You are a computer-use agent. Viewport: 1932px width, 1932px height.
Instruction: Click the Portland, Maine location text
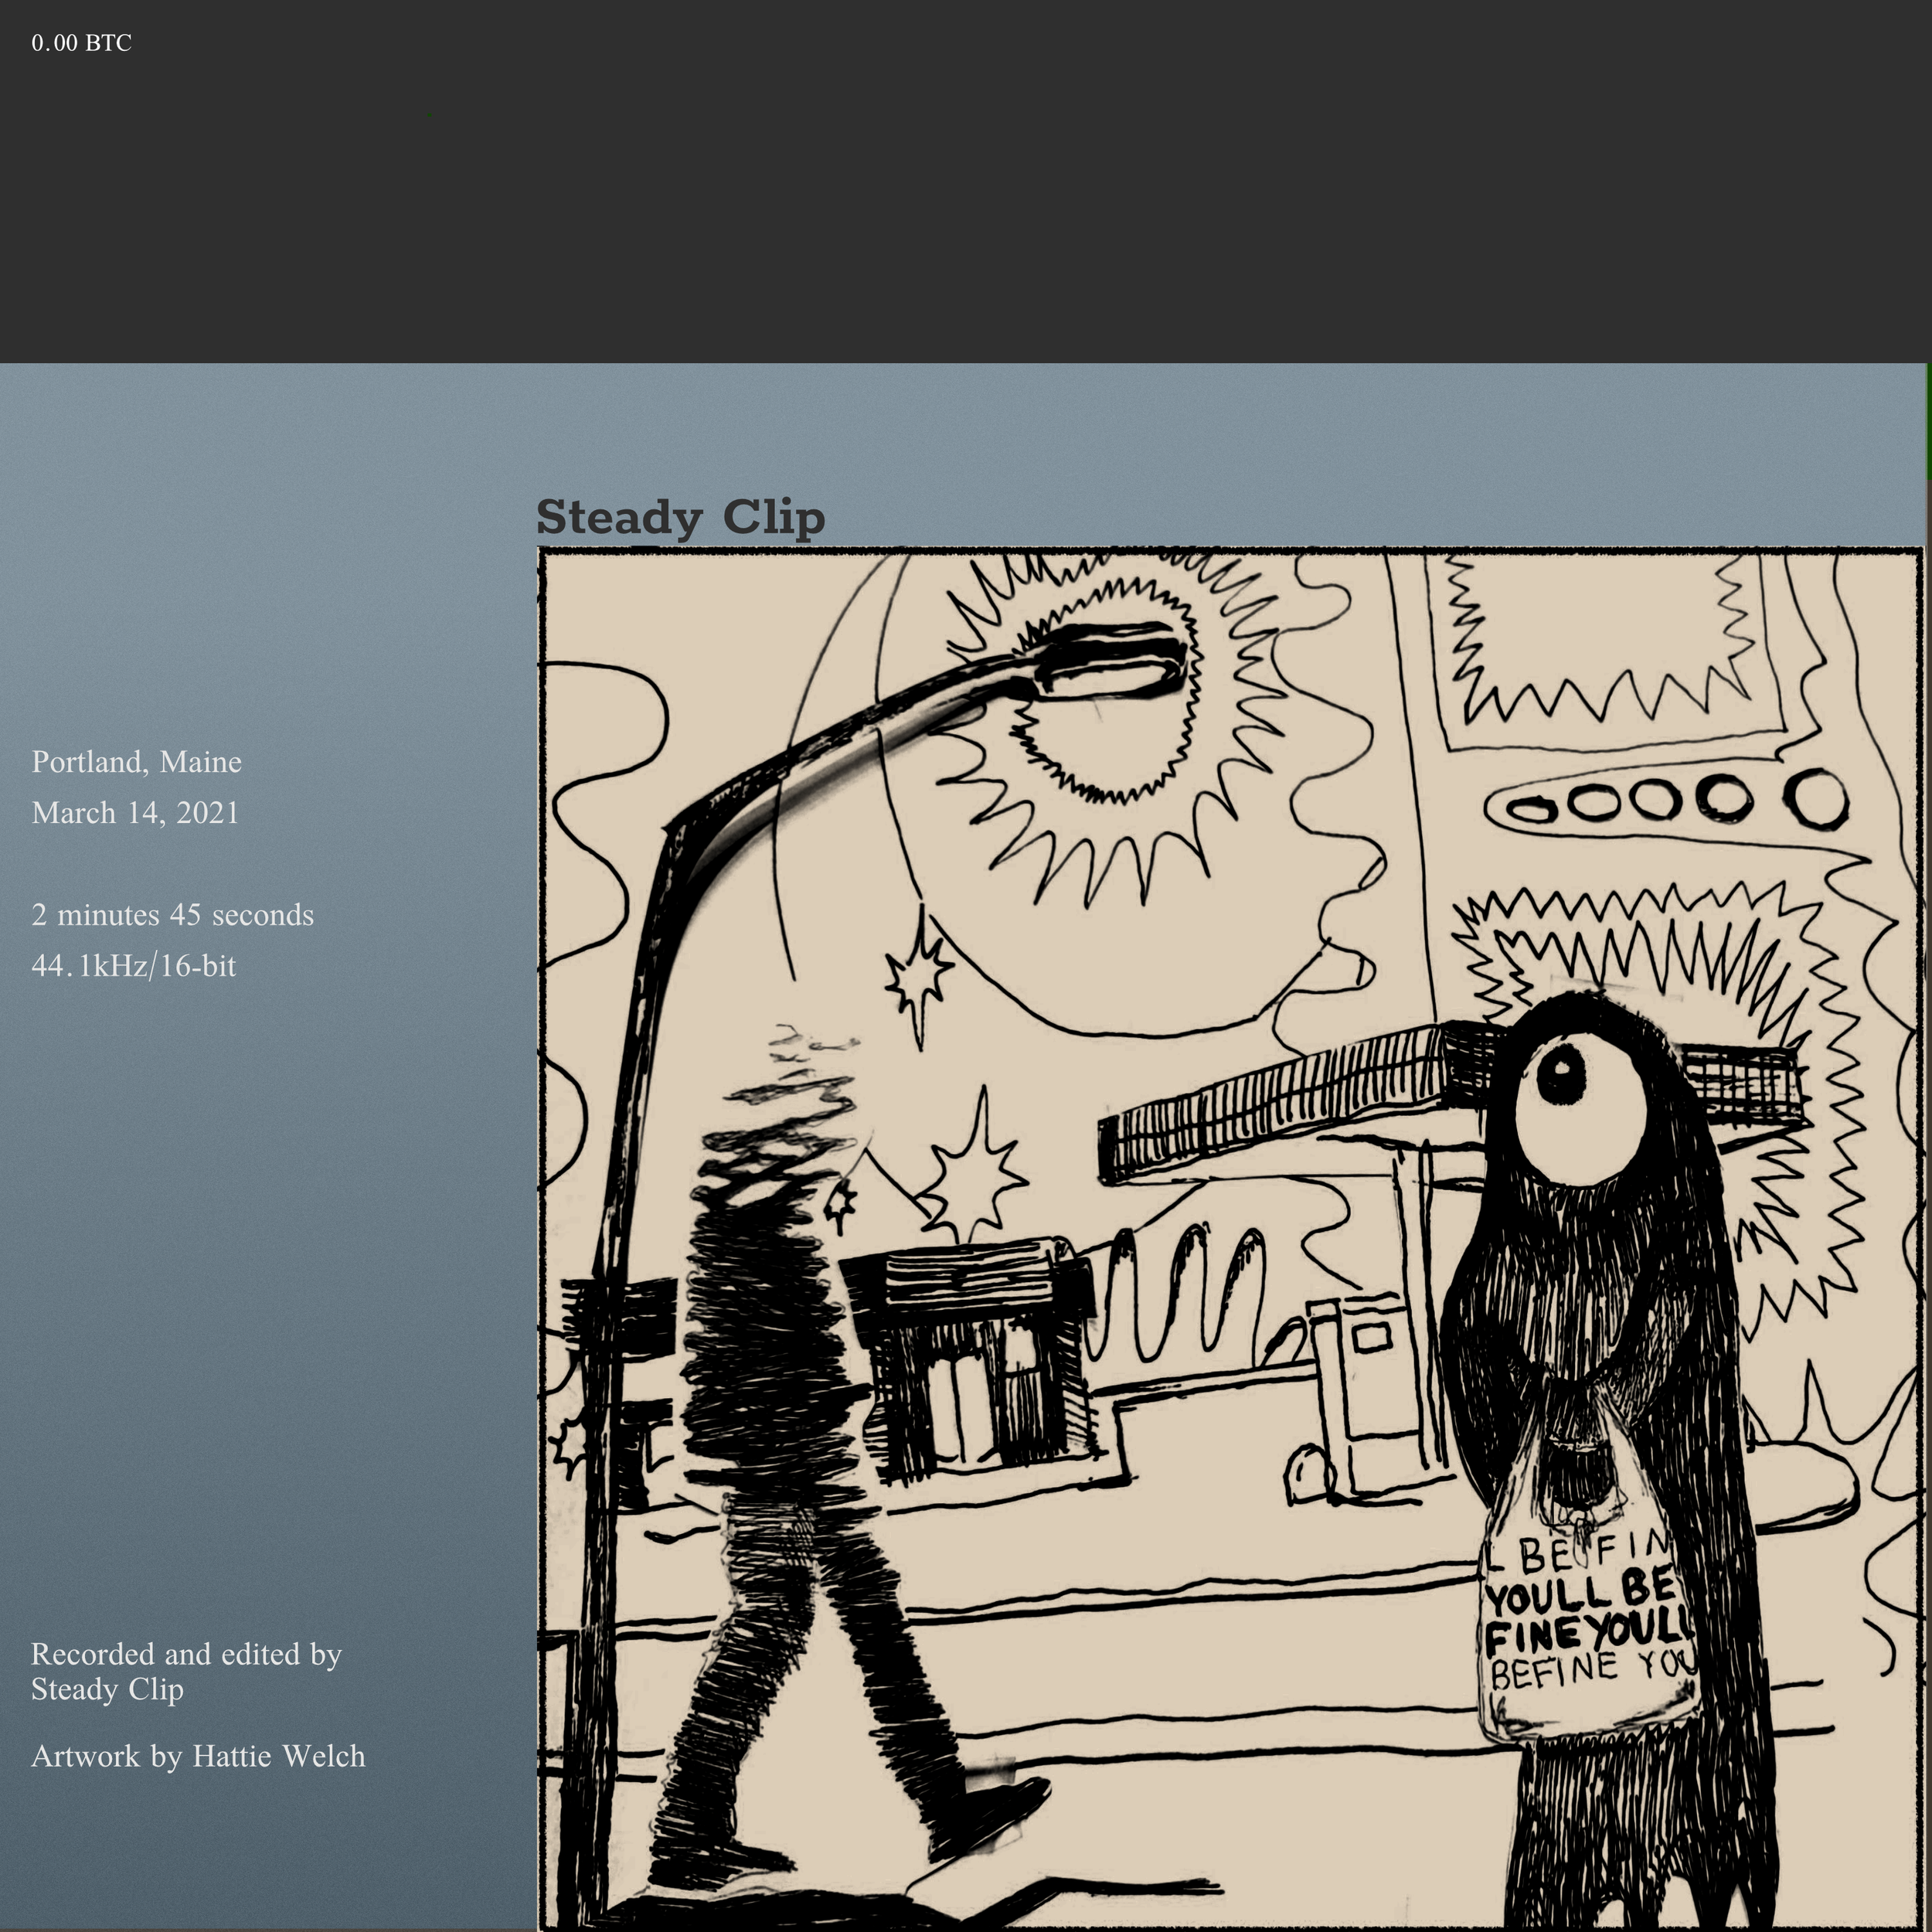pyautogui.click(x=136, y=762)
